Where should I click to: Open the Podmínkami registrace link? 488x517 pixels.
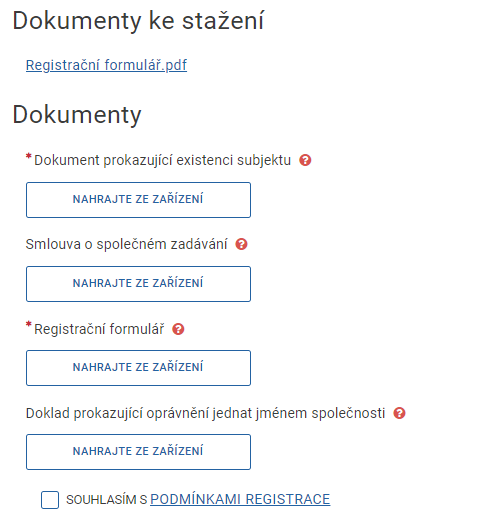point(240,499)
